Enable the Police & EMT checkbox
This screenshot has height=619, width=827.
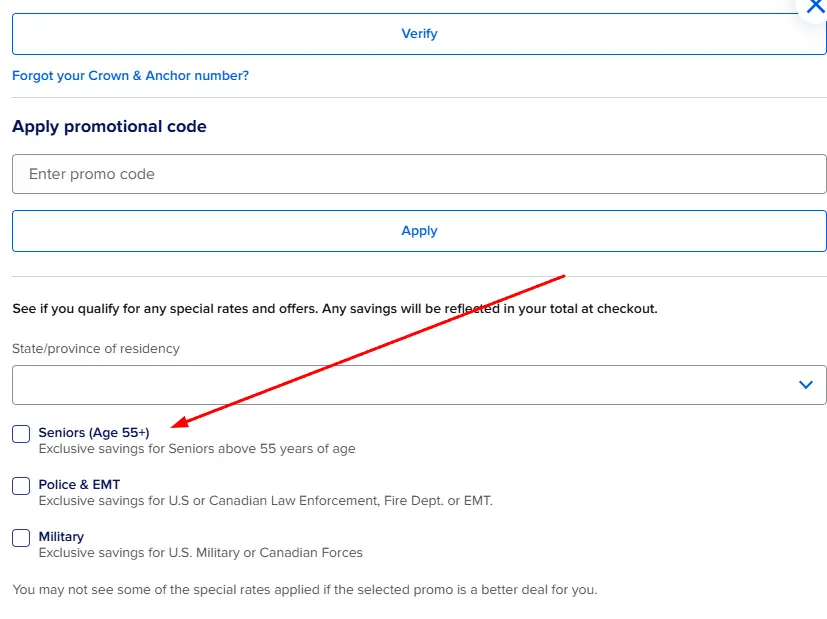21,486
